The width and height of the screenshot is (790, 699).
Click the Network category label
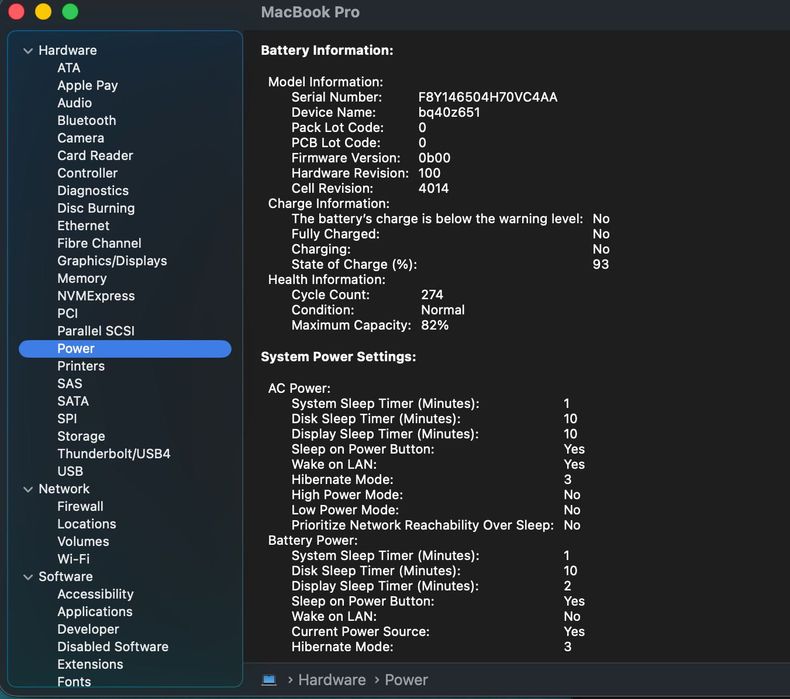point(64,489)
